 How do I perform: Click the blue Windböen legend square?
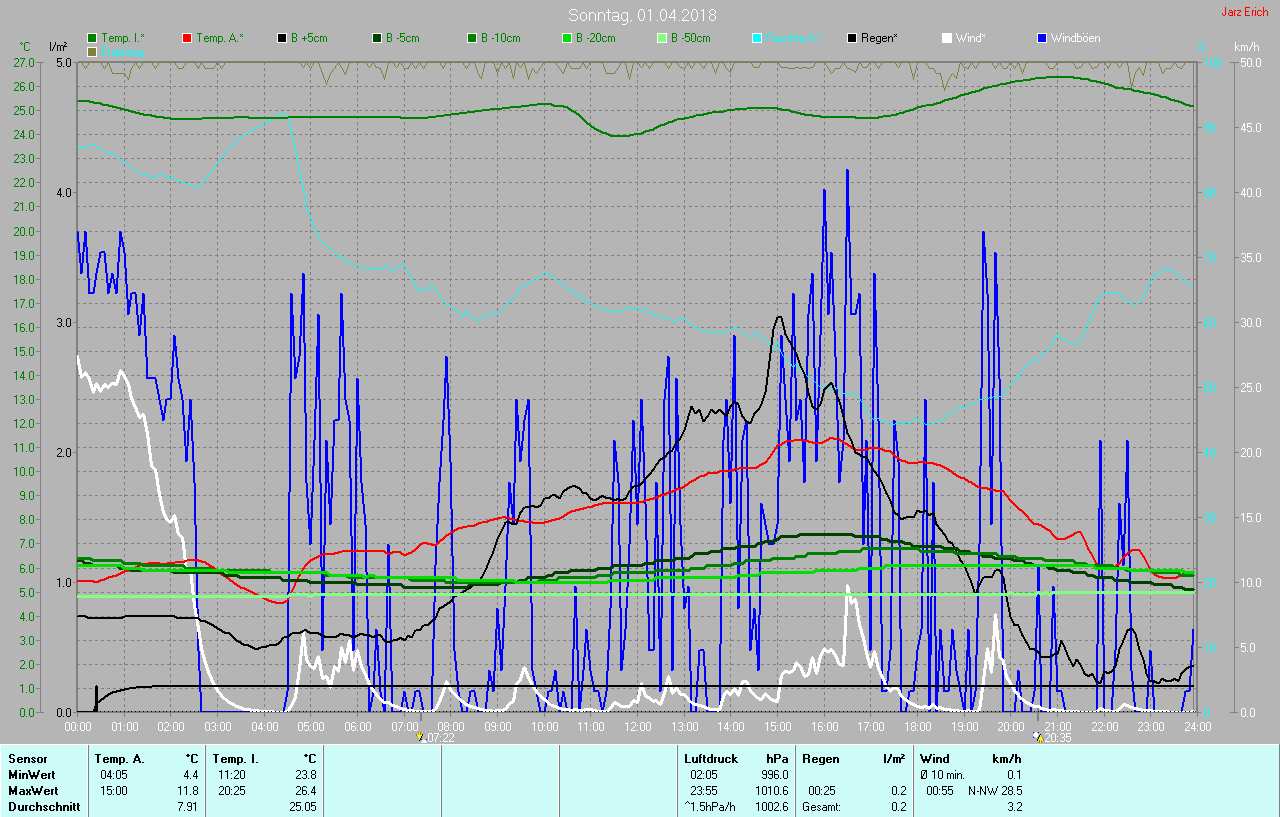1042,38
